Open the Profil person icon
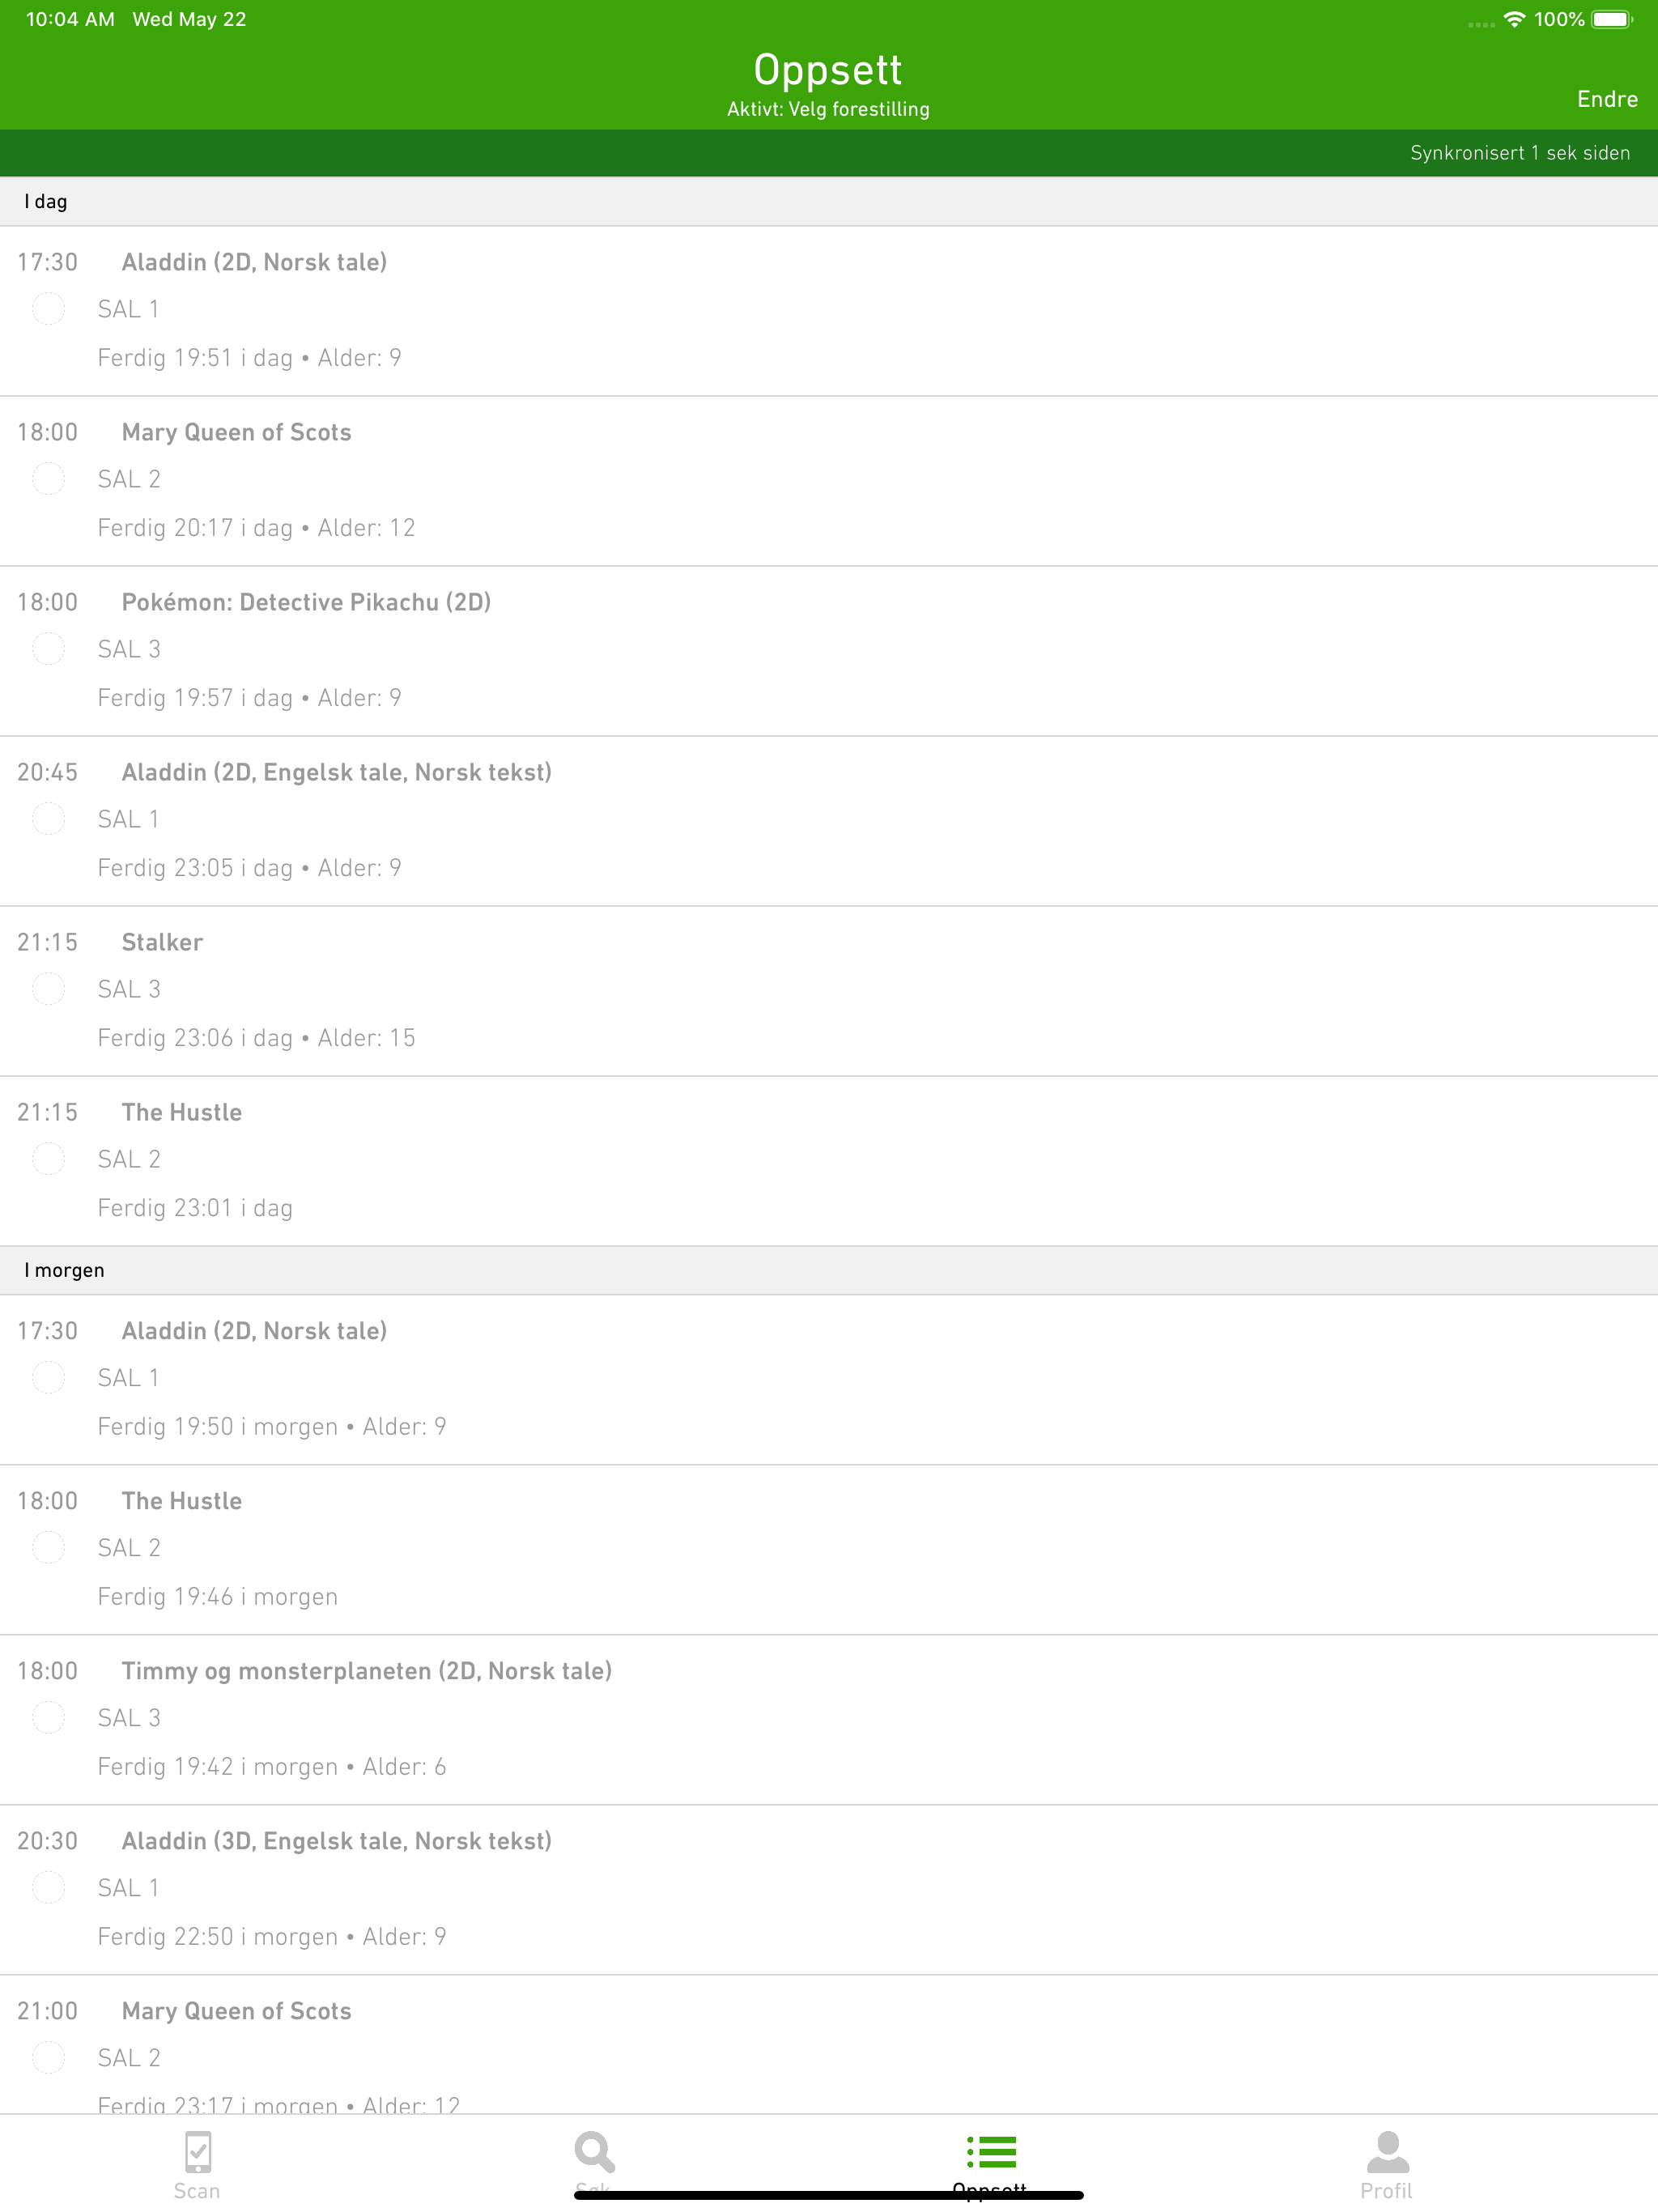The width and height of the screenshot is (1658, 2212). pyautogui.click(x=1387, y=2152)
